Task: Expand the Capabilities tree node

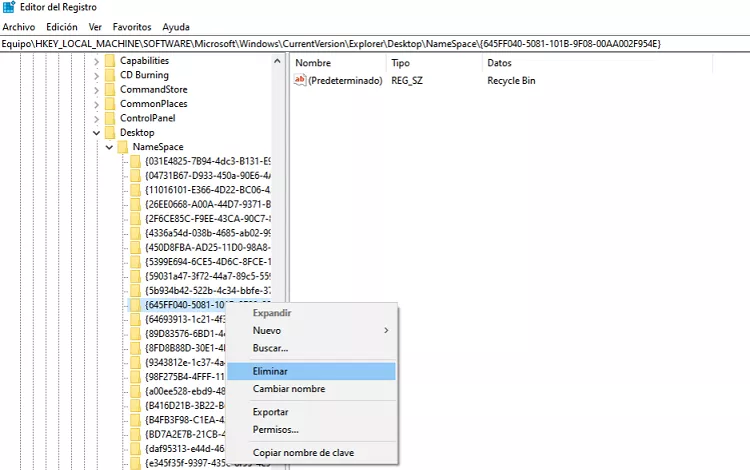Action: (97, 61)
